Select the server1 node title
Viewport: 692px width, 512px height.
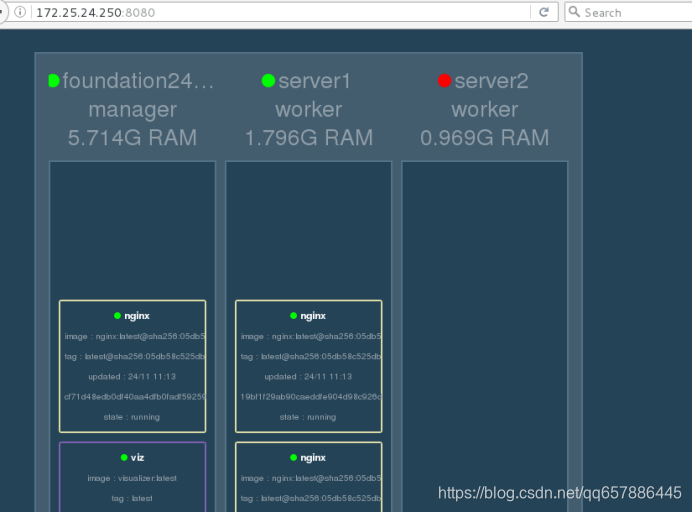(314, 81)
